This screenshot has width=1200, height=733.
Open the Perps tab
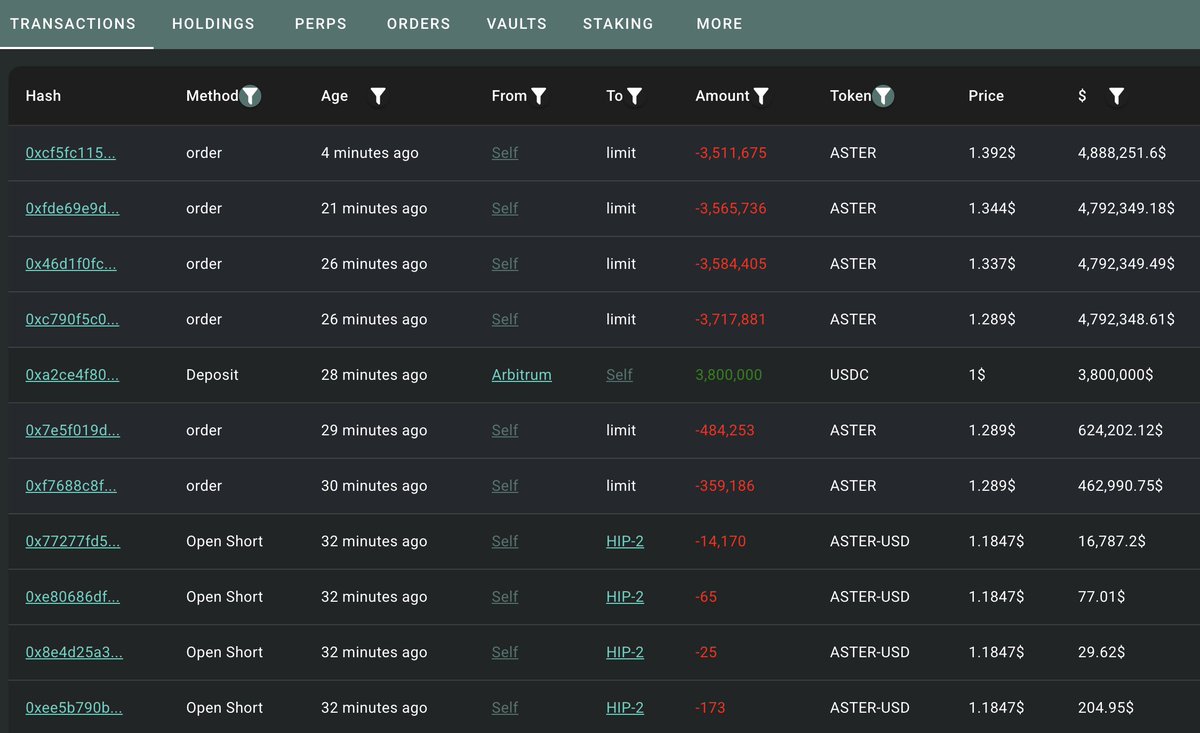(x=321, y=23)
